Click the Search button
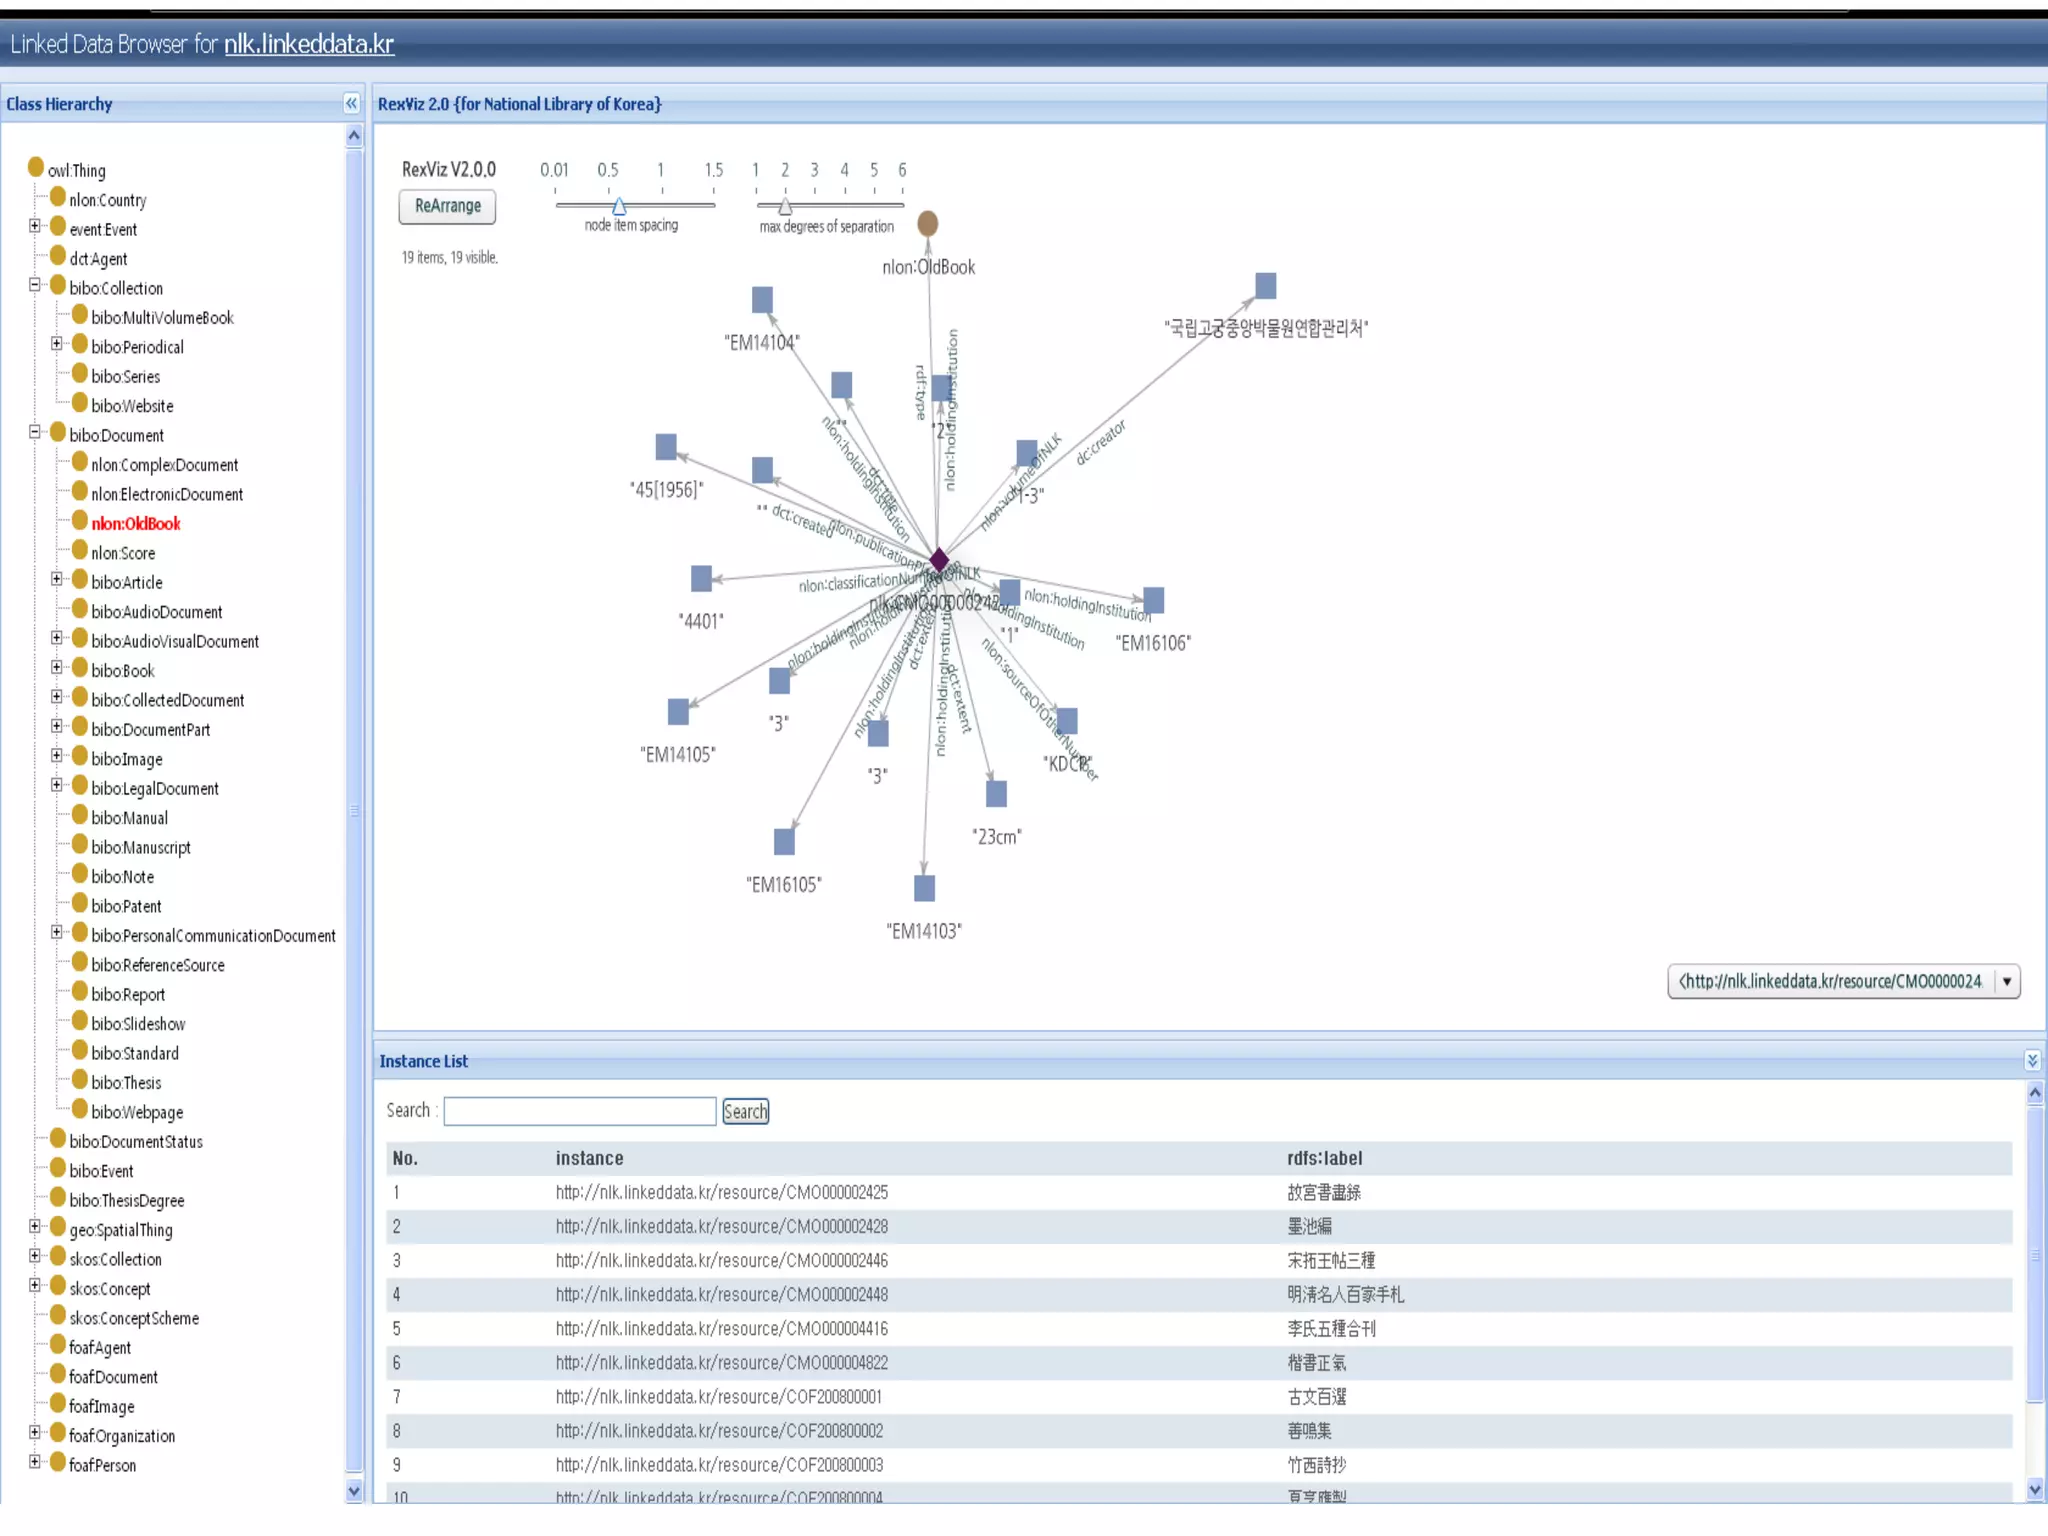The width and height of the screenshot is (2048, 1536). tap(745, 1111)
